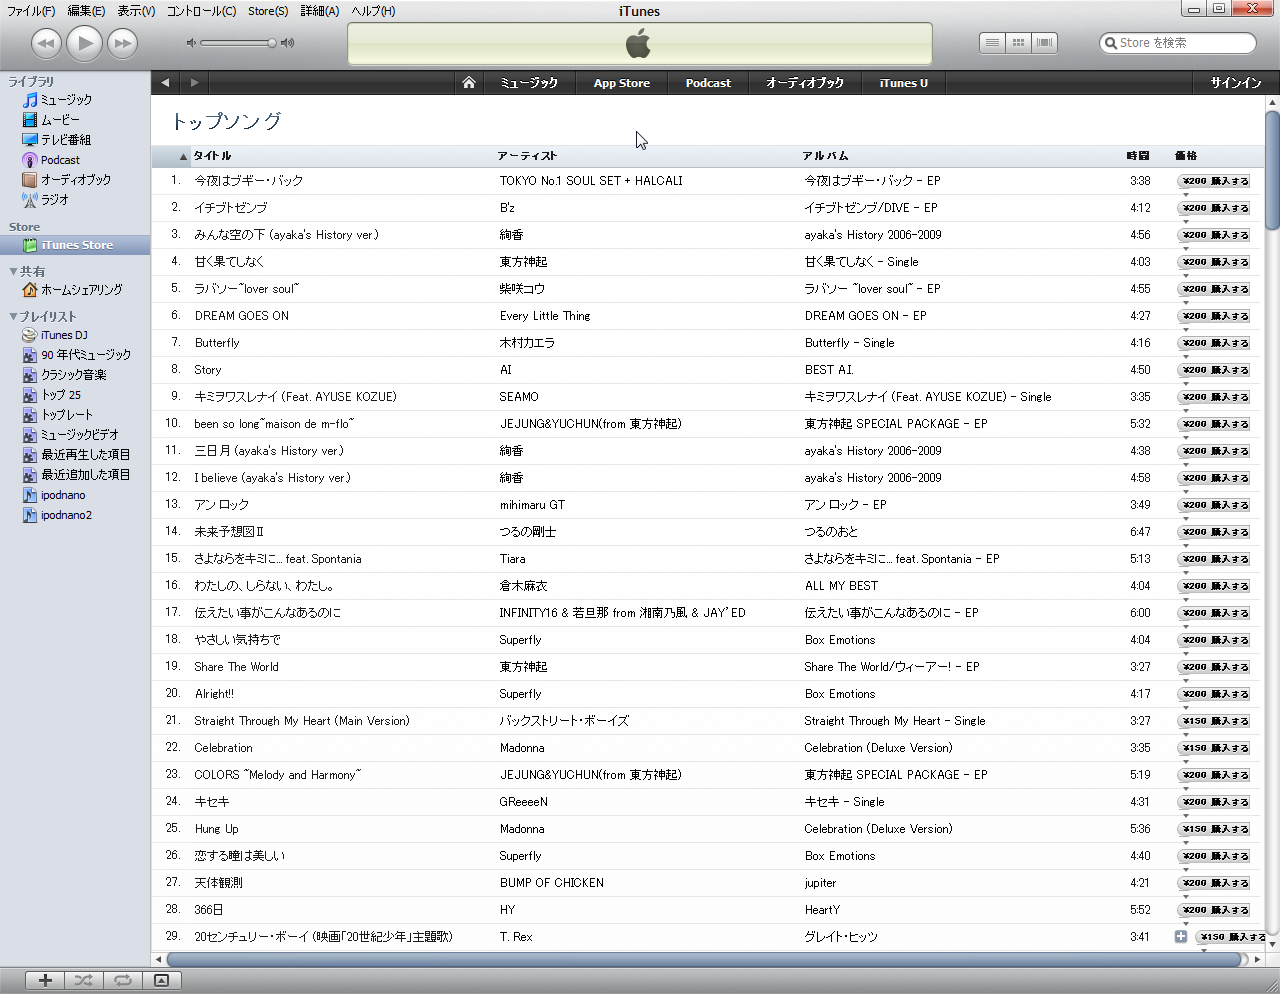Collapse the プレイリスト sidebar section
The width and height of the screenshot is (1280, 994).
pyautogui.click(x=13, y=316)
